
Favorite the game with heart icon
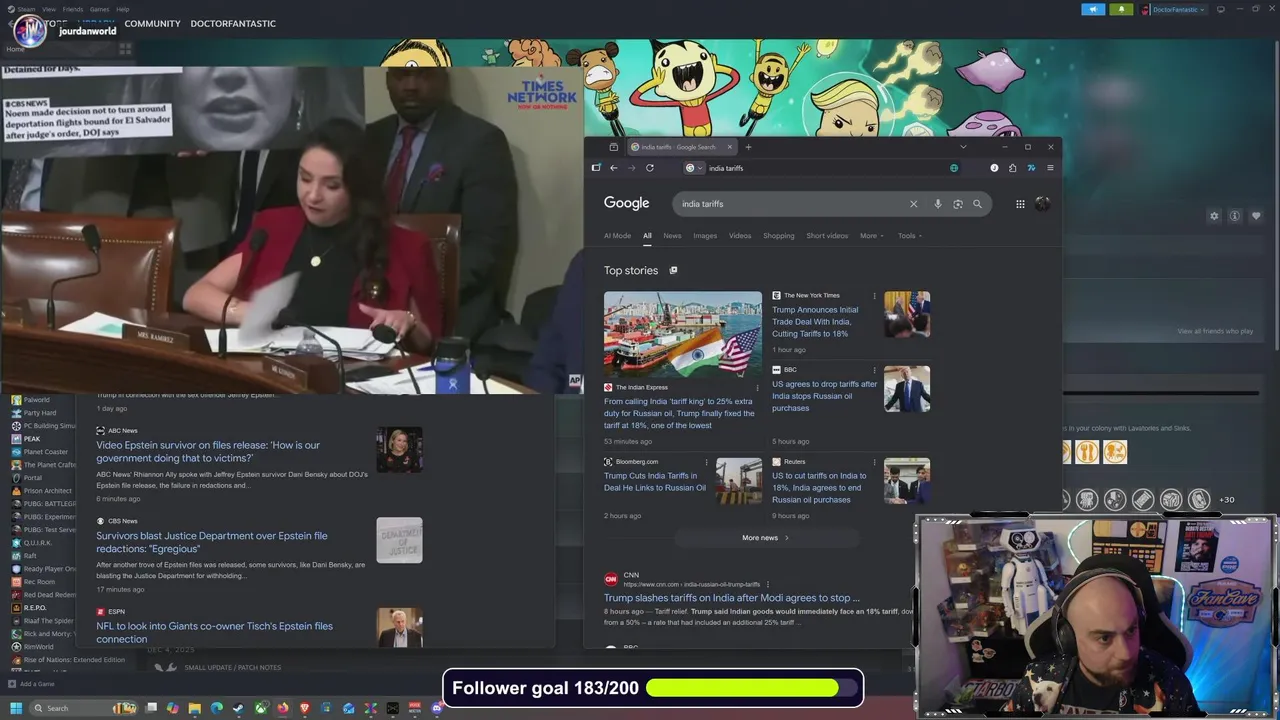point(1256,216)
